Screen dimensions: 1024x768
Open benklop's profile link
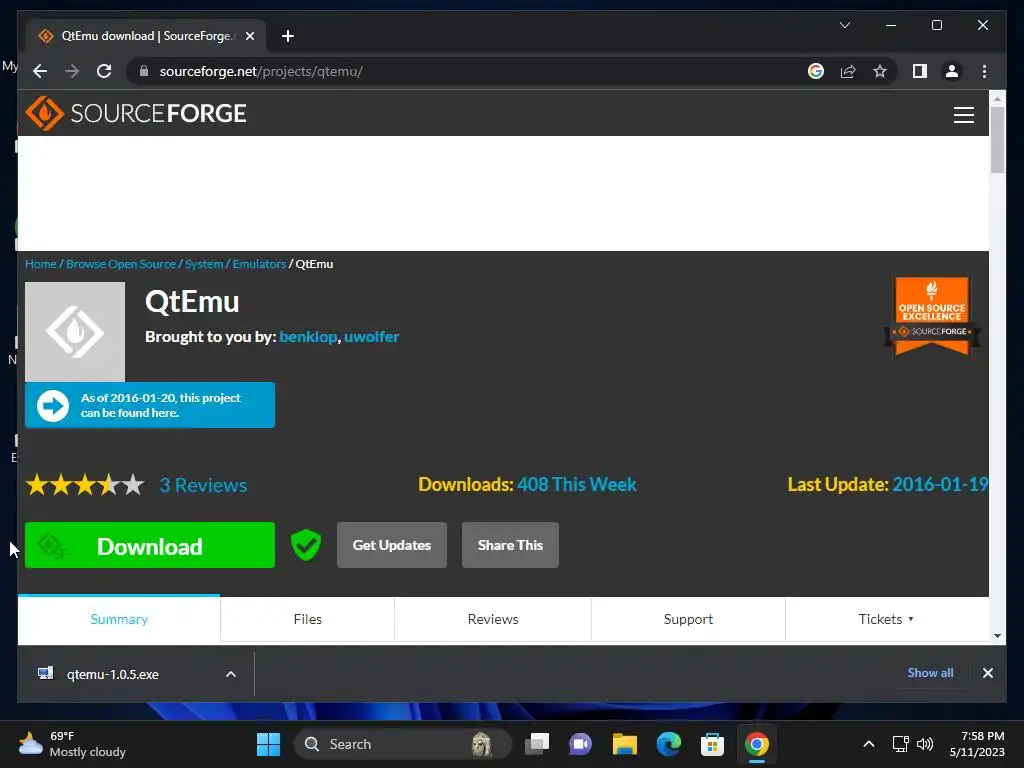pyautogui.click(x=308, y=337)
